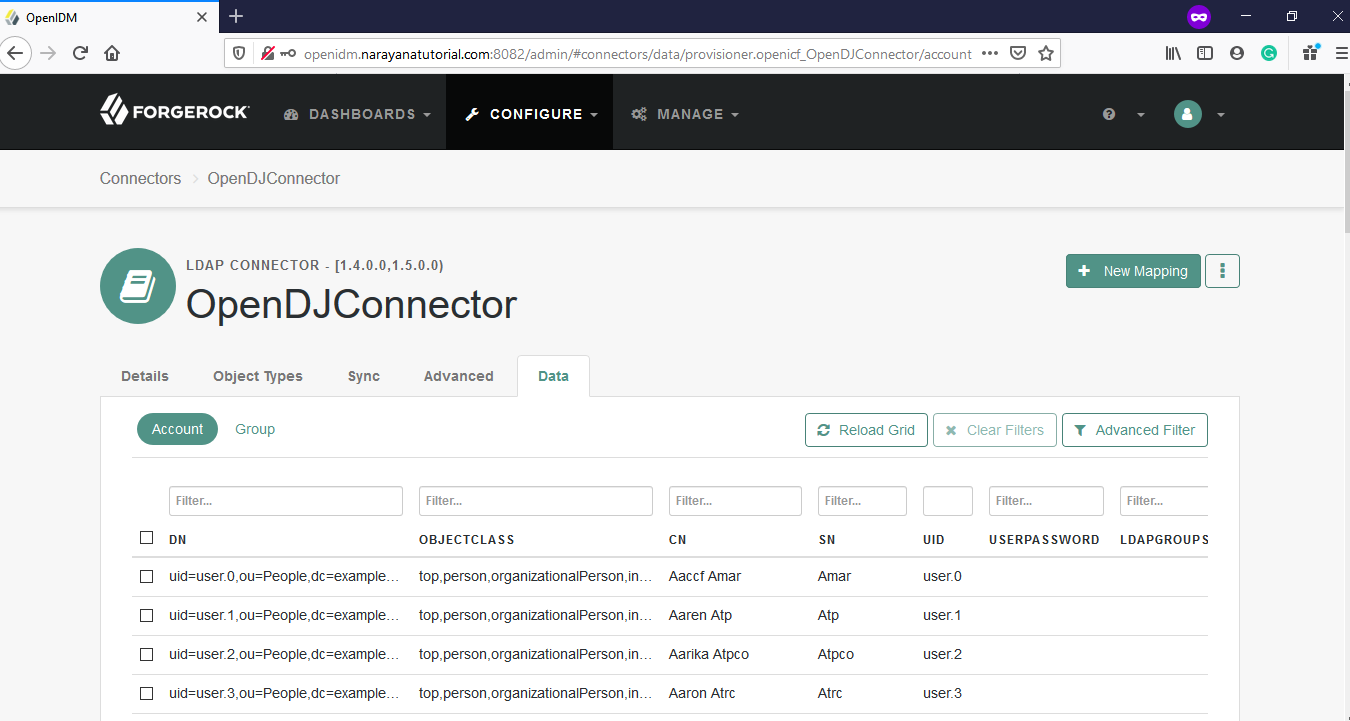Image resolution: width=1350 pixels, height=721 pixels.
Task: Sort by the DN column header
Action: point(178,539)
